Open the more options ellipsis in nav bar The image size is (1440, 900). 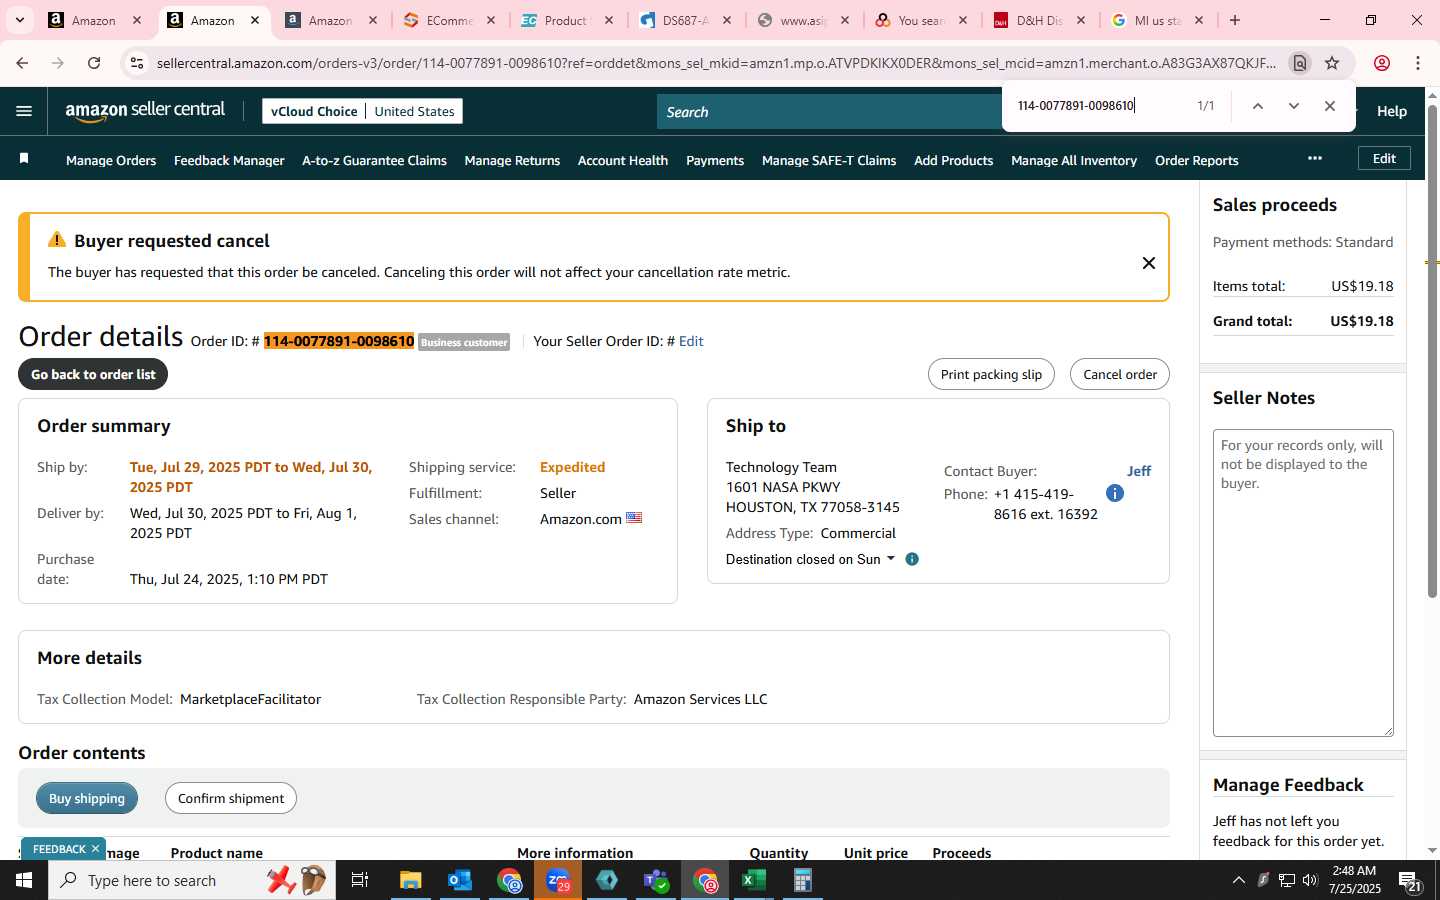(1315, 158)
